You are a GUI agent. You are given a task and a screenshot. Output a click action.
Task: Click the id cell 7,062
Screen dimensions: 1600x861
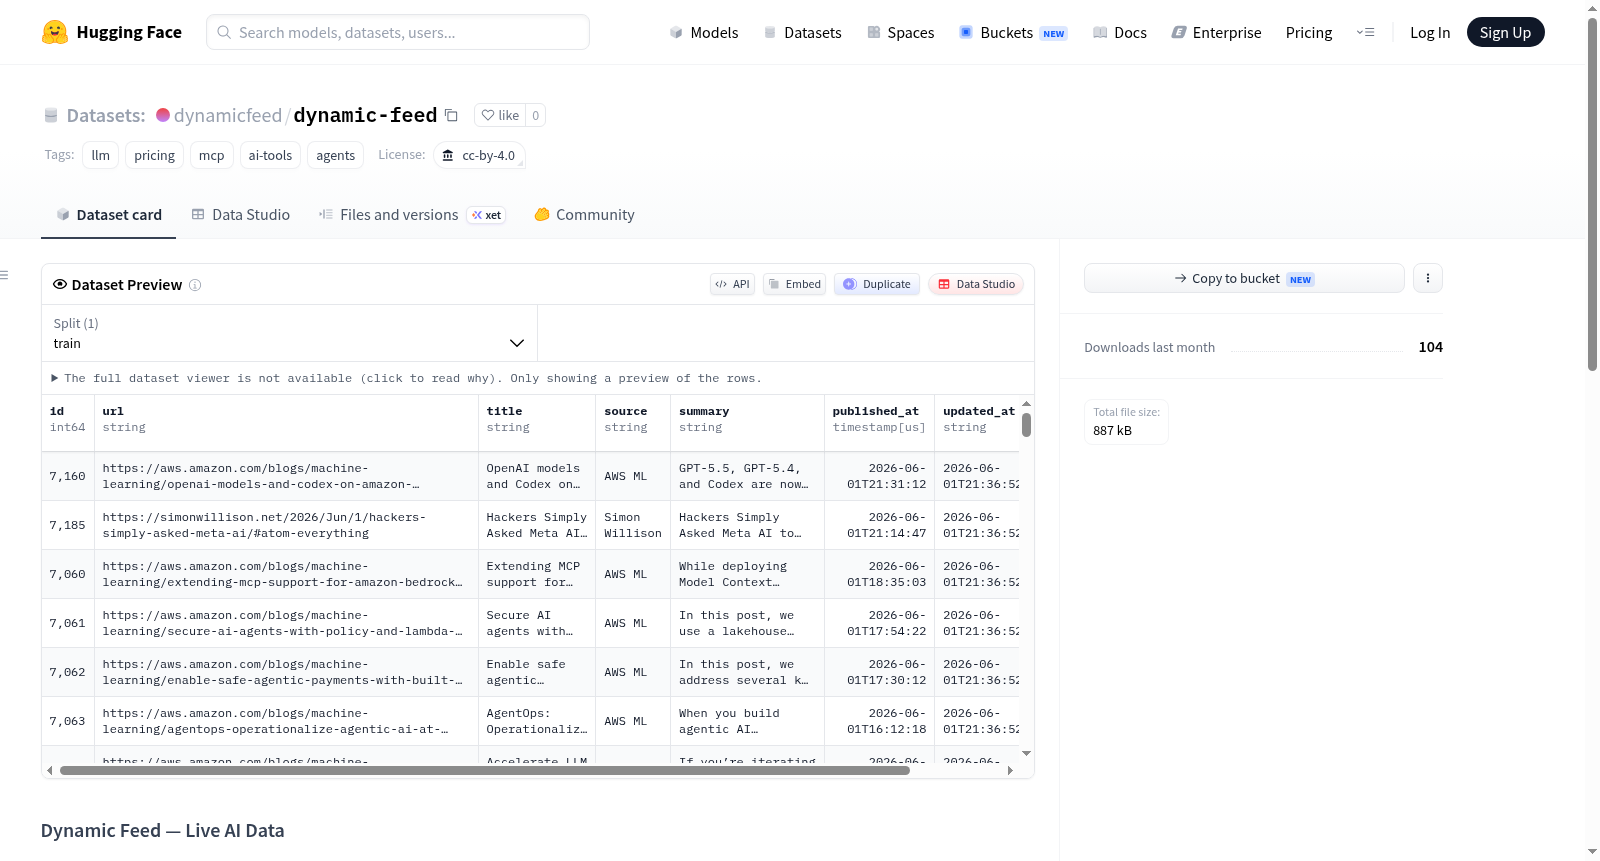[68, 672]
